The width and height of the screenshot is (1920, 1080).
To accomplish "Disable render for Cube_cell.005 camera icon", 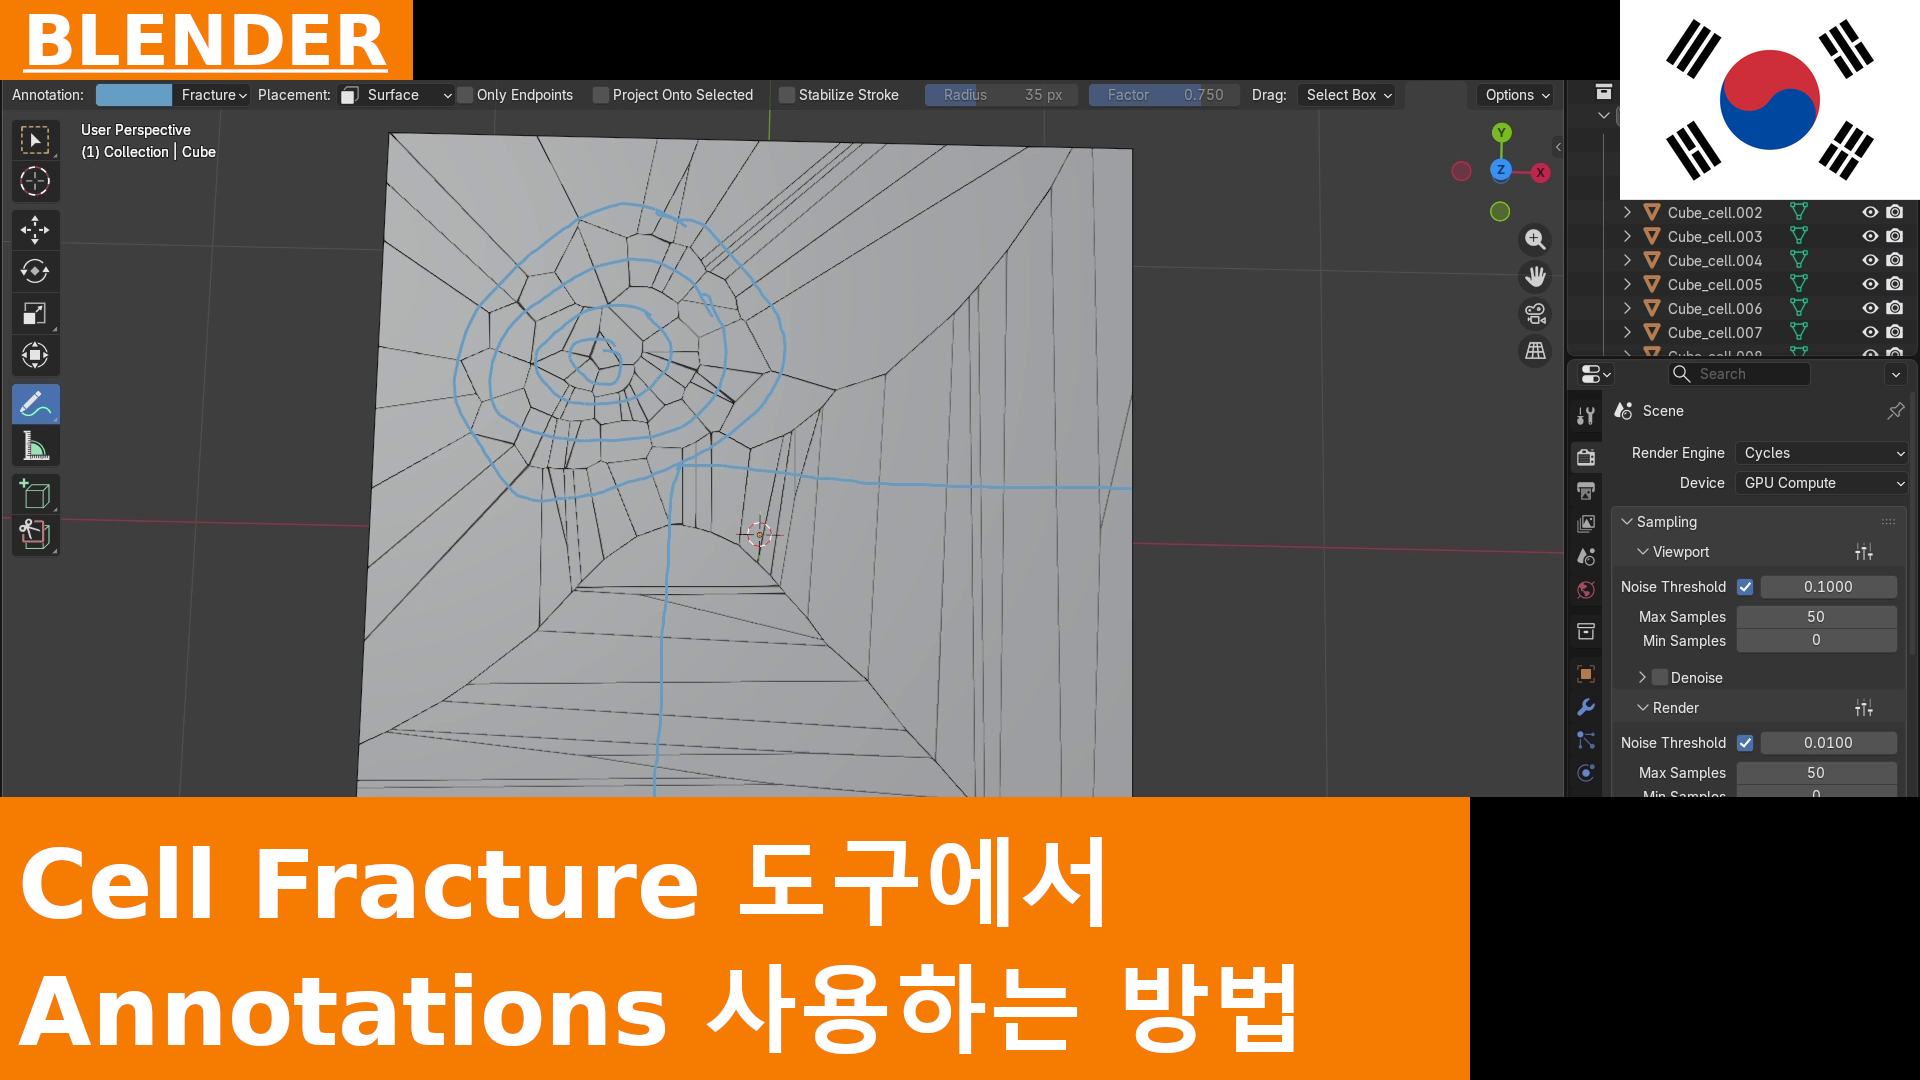I will 1895,284.
